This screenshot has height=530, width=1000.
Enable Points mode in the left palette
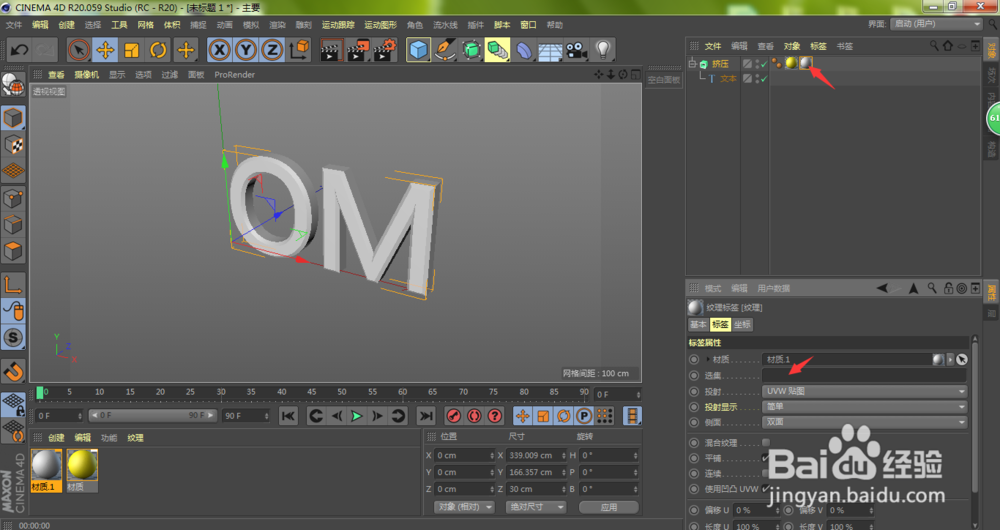(13, 198)
